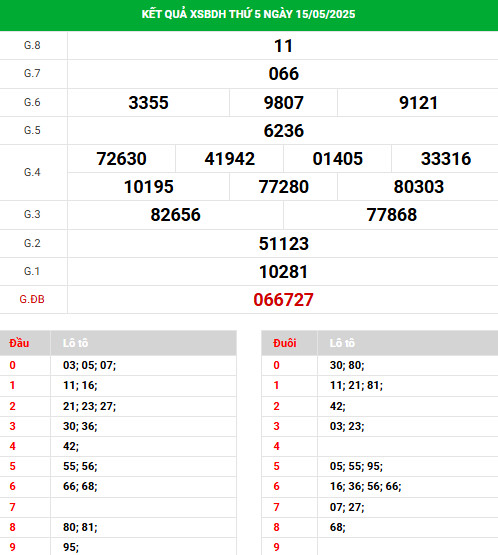Select the Đuôi column header

coord(285,343)
